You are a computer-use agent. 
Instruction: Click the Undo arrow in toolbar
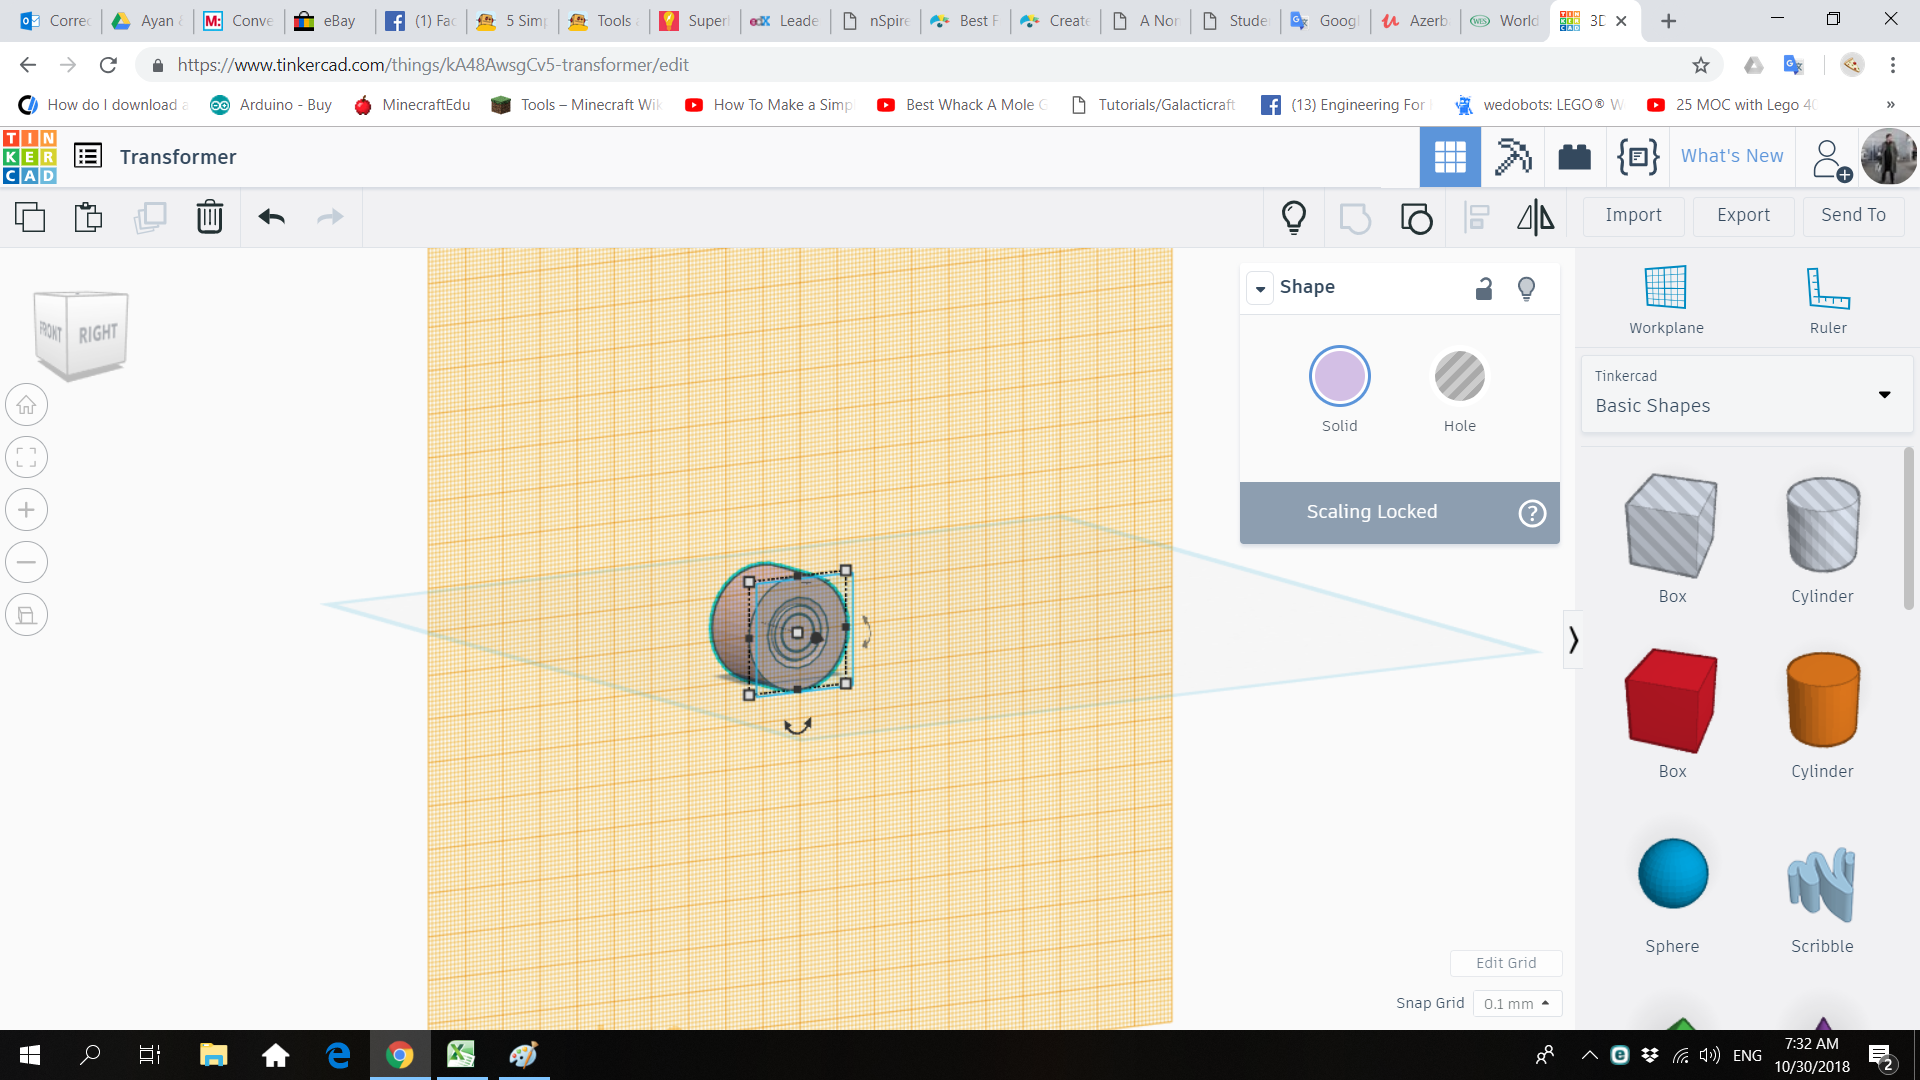pos(271,216)
